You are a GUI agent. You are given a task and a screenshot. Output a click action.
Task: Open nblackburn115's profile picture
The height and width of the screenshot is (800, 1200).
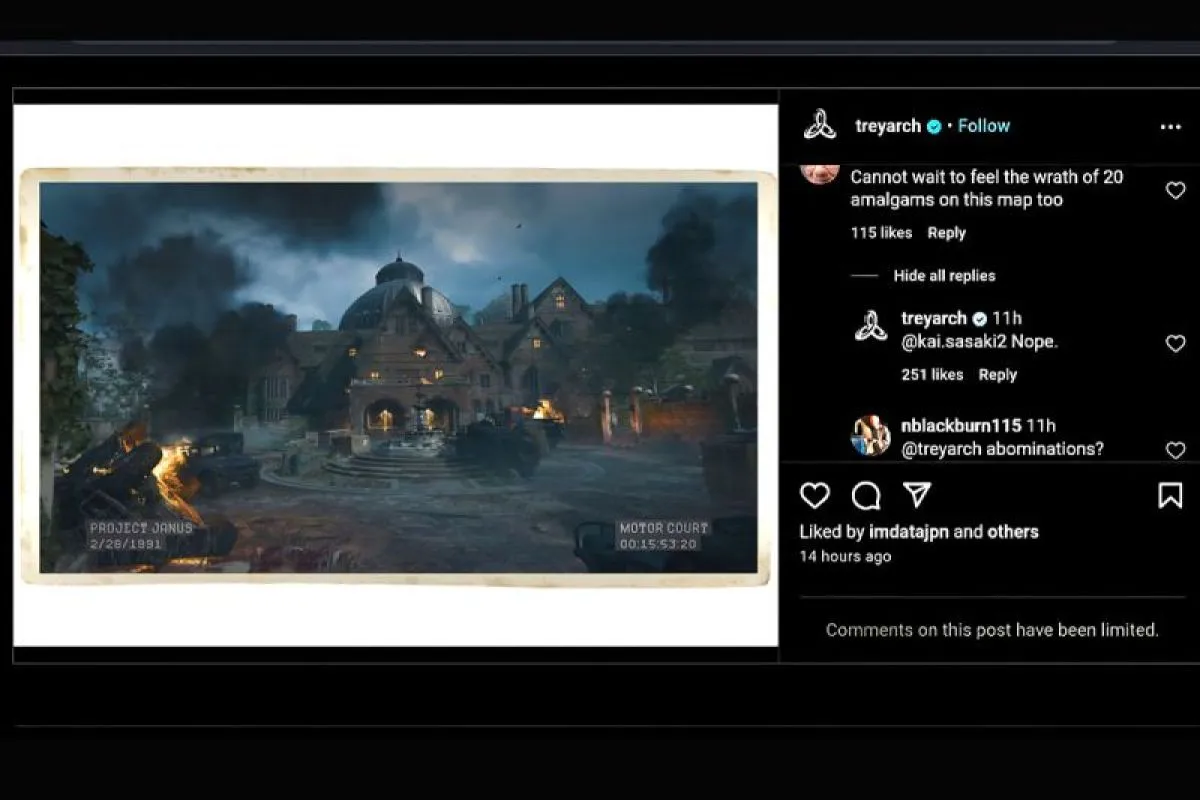point(870,436)
